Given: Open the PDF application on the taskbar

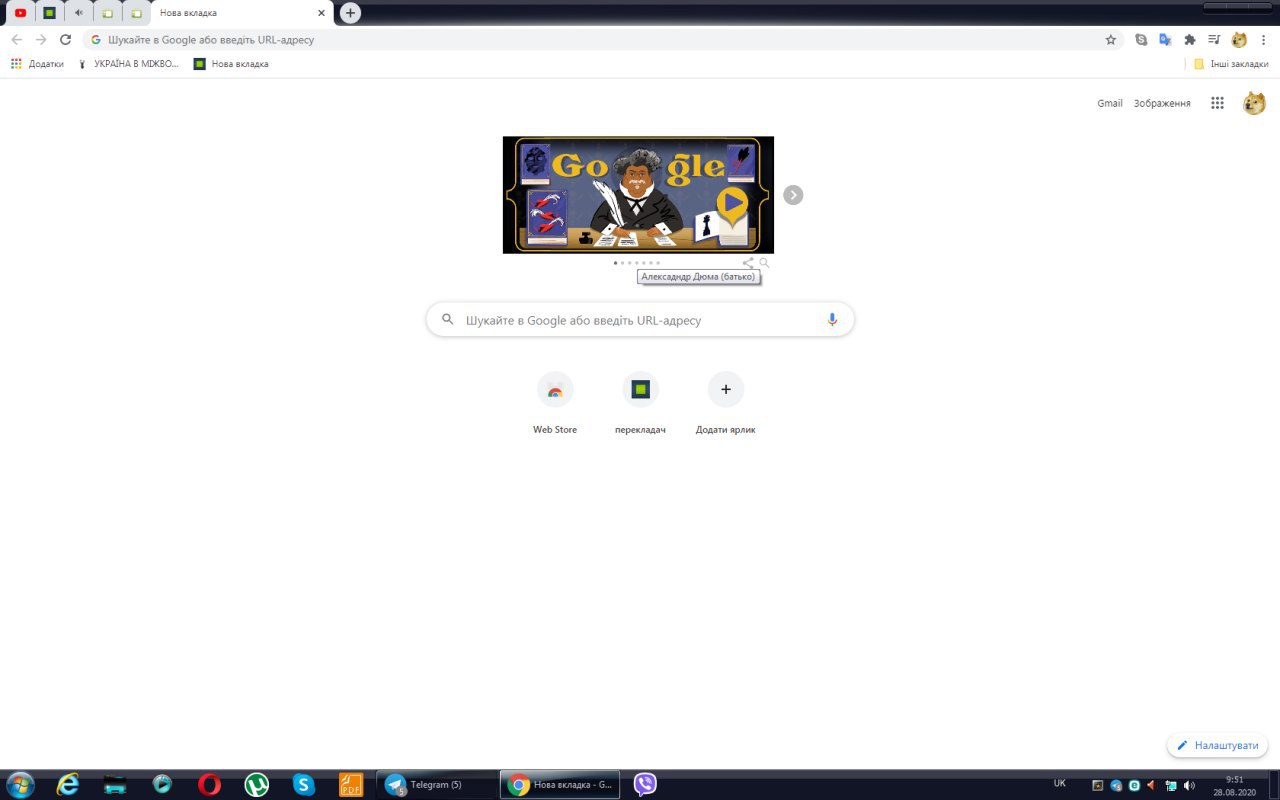Looking at the screenshot, I should (351, 785).
